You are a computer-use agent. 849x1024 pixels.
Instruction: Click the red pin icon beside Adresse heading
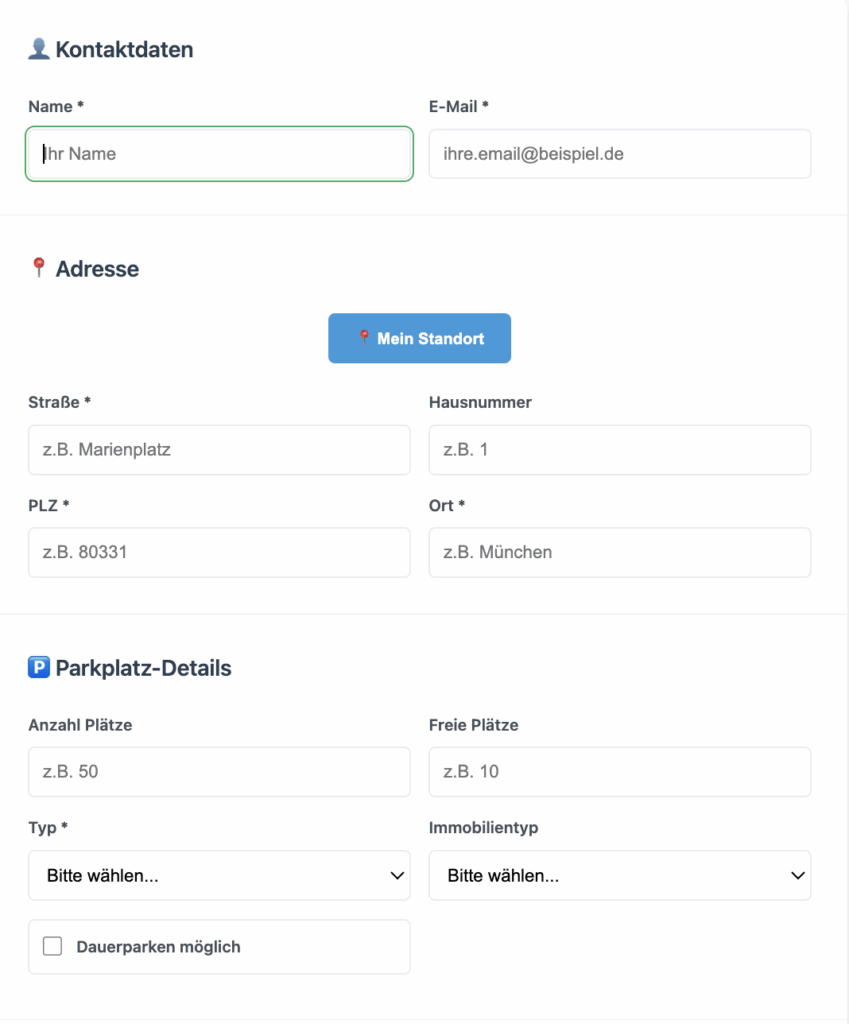(39, 268)
